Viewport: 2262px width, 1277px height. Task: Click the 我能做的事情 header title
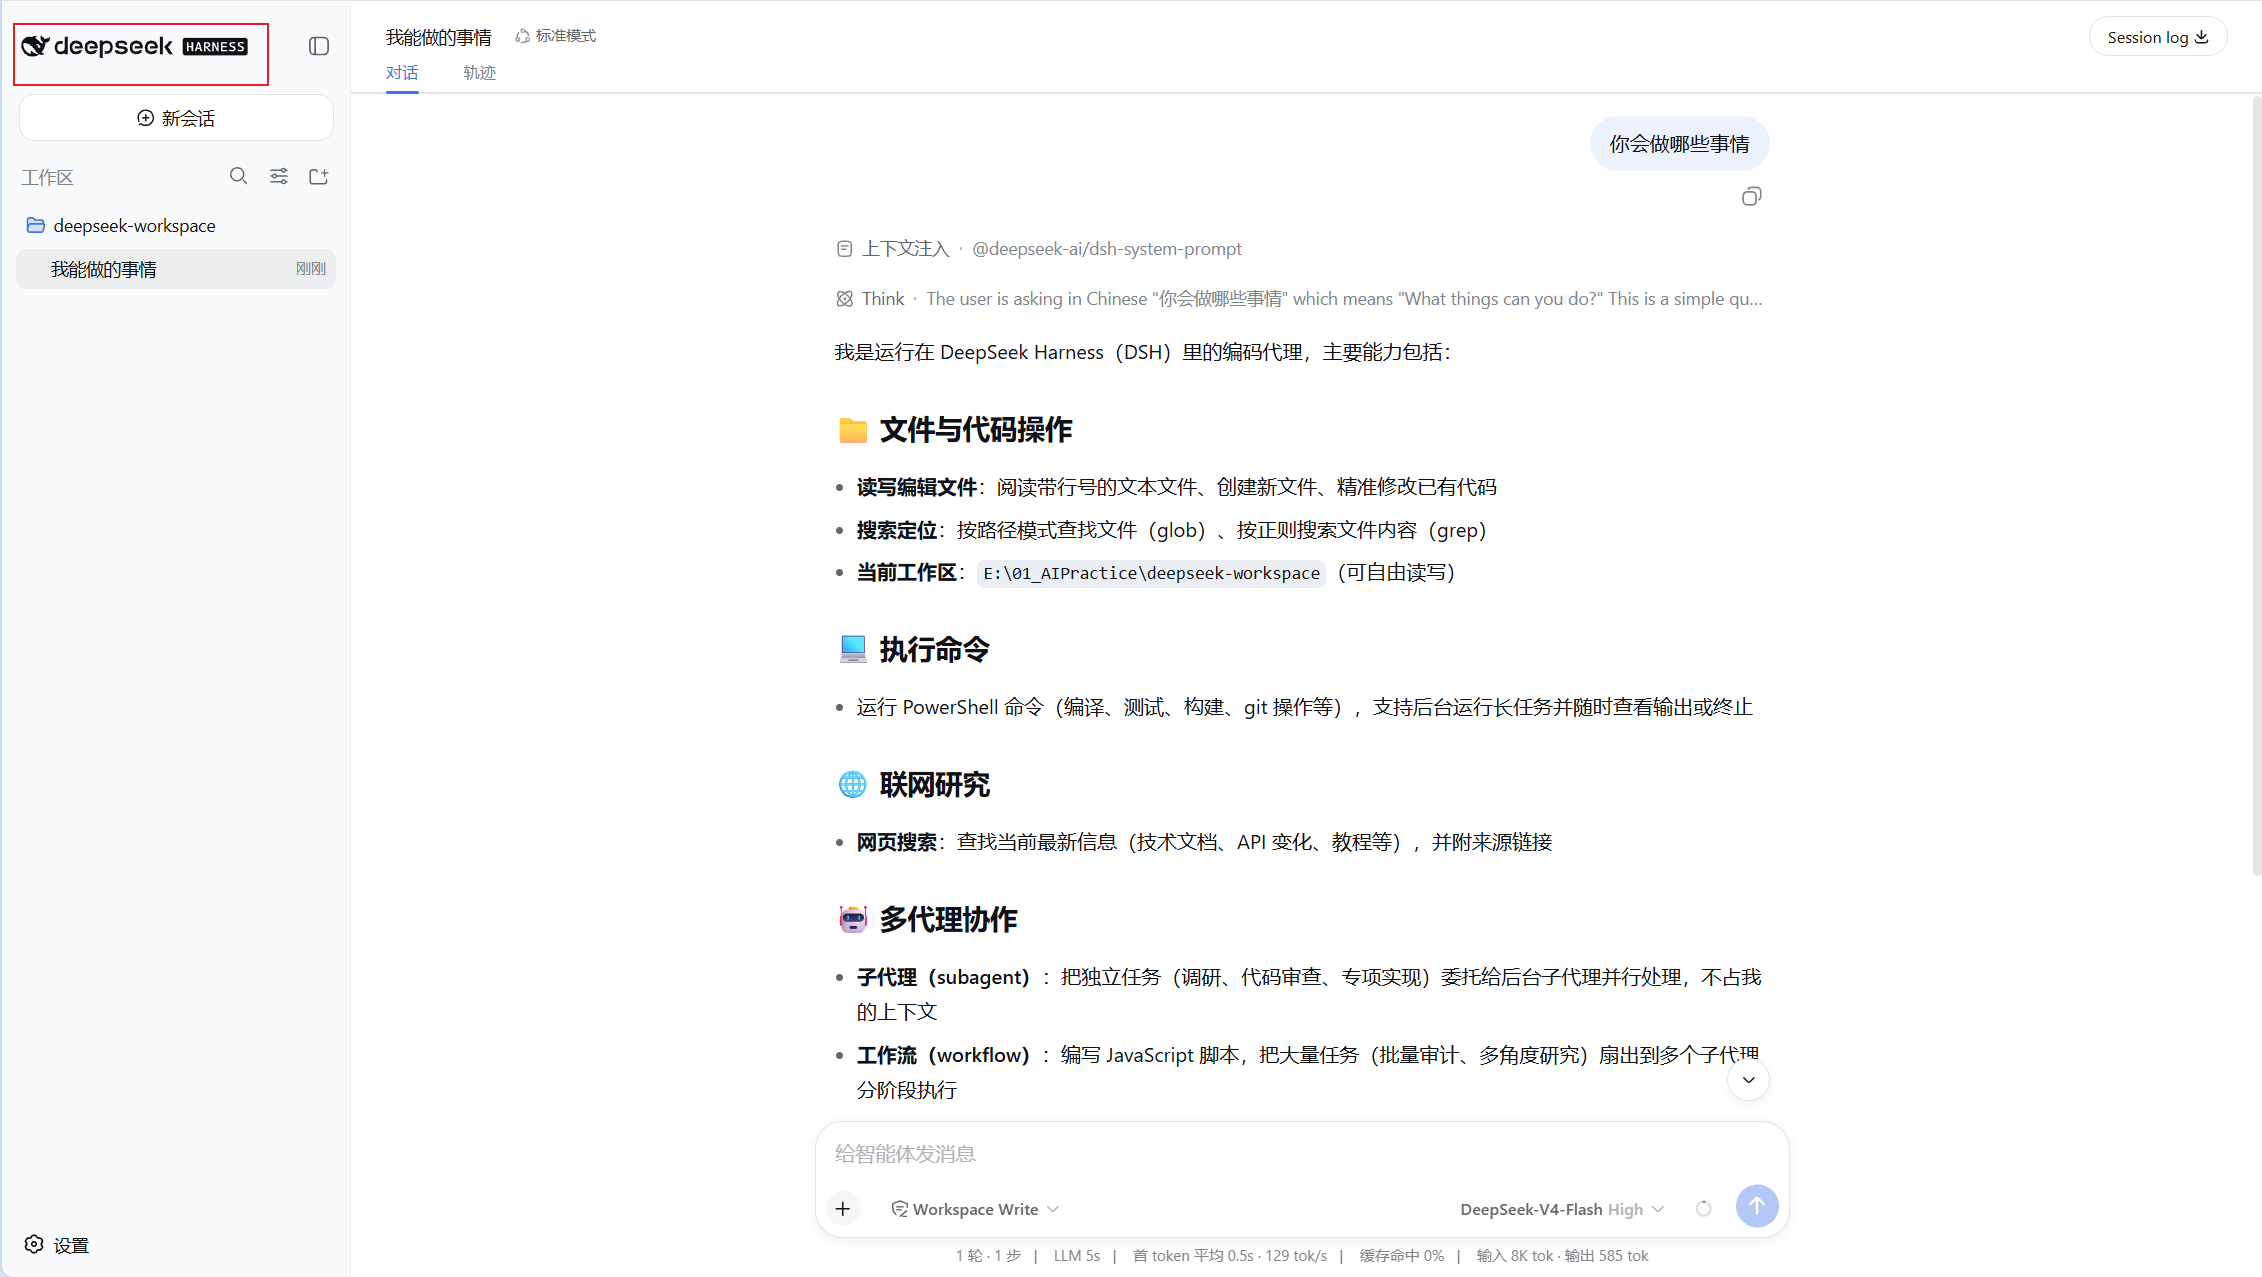pyautogui.click(x=438, y=37)
